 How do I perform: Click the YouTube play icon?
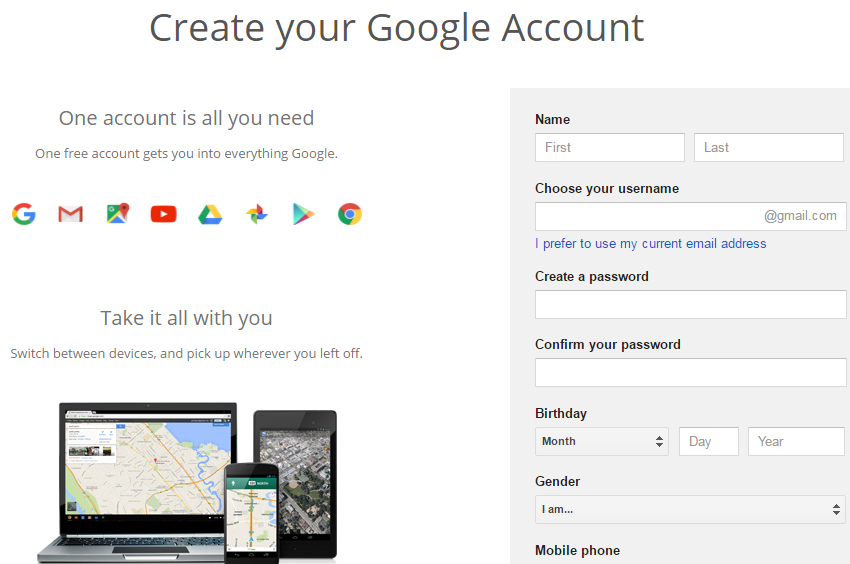tap(164, 214)
